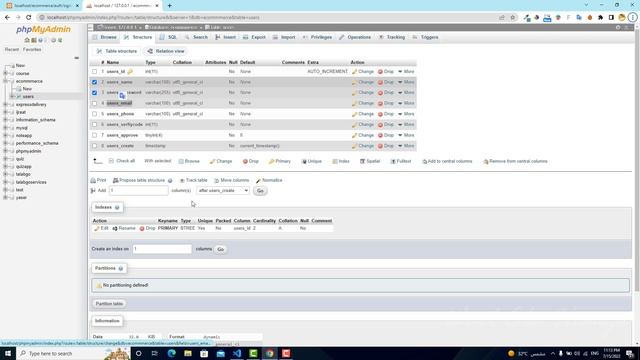Open the Chrome three-dot menu
640x360 pixels.
(x=632, y=18)
